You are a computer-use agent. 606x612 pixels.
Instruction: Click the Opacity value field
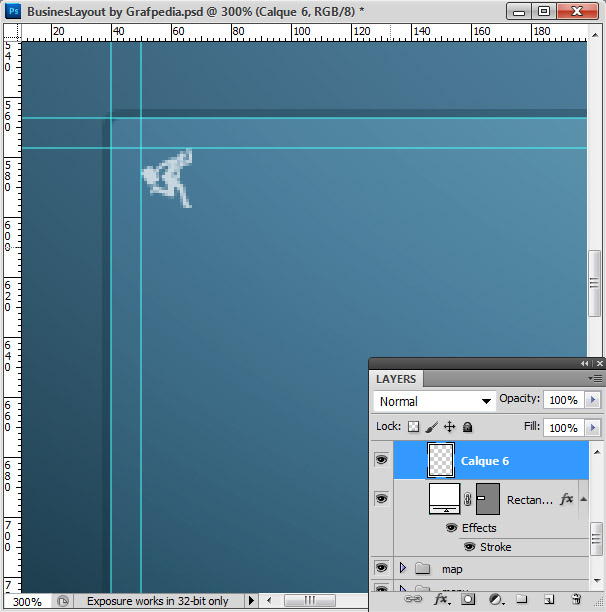pyautogui.click(x=563, y=400)
